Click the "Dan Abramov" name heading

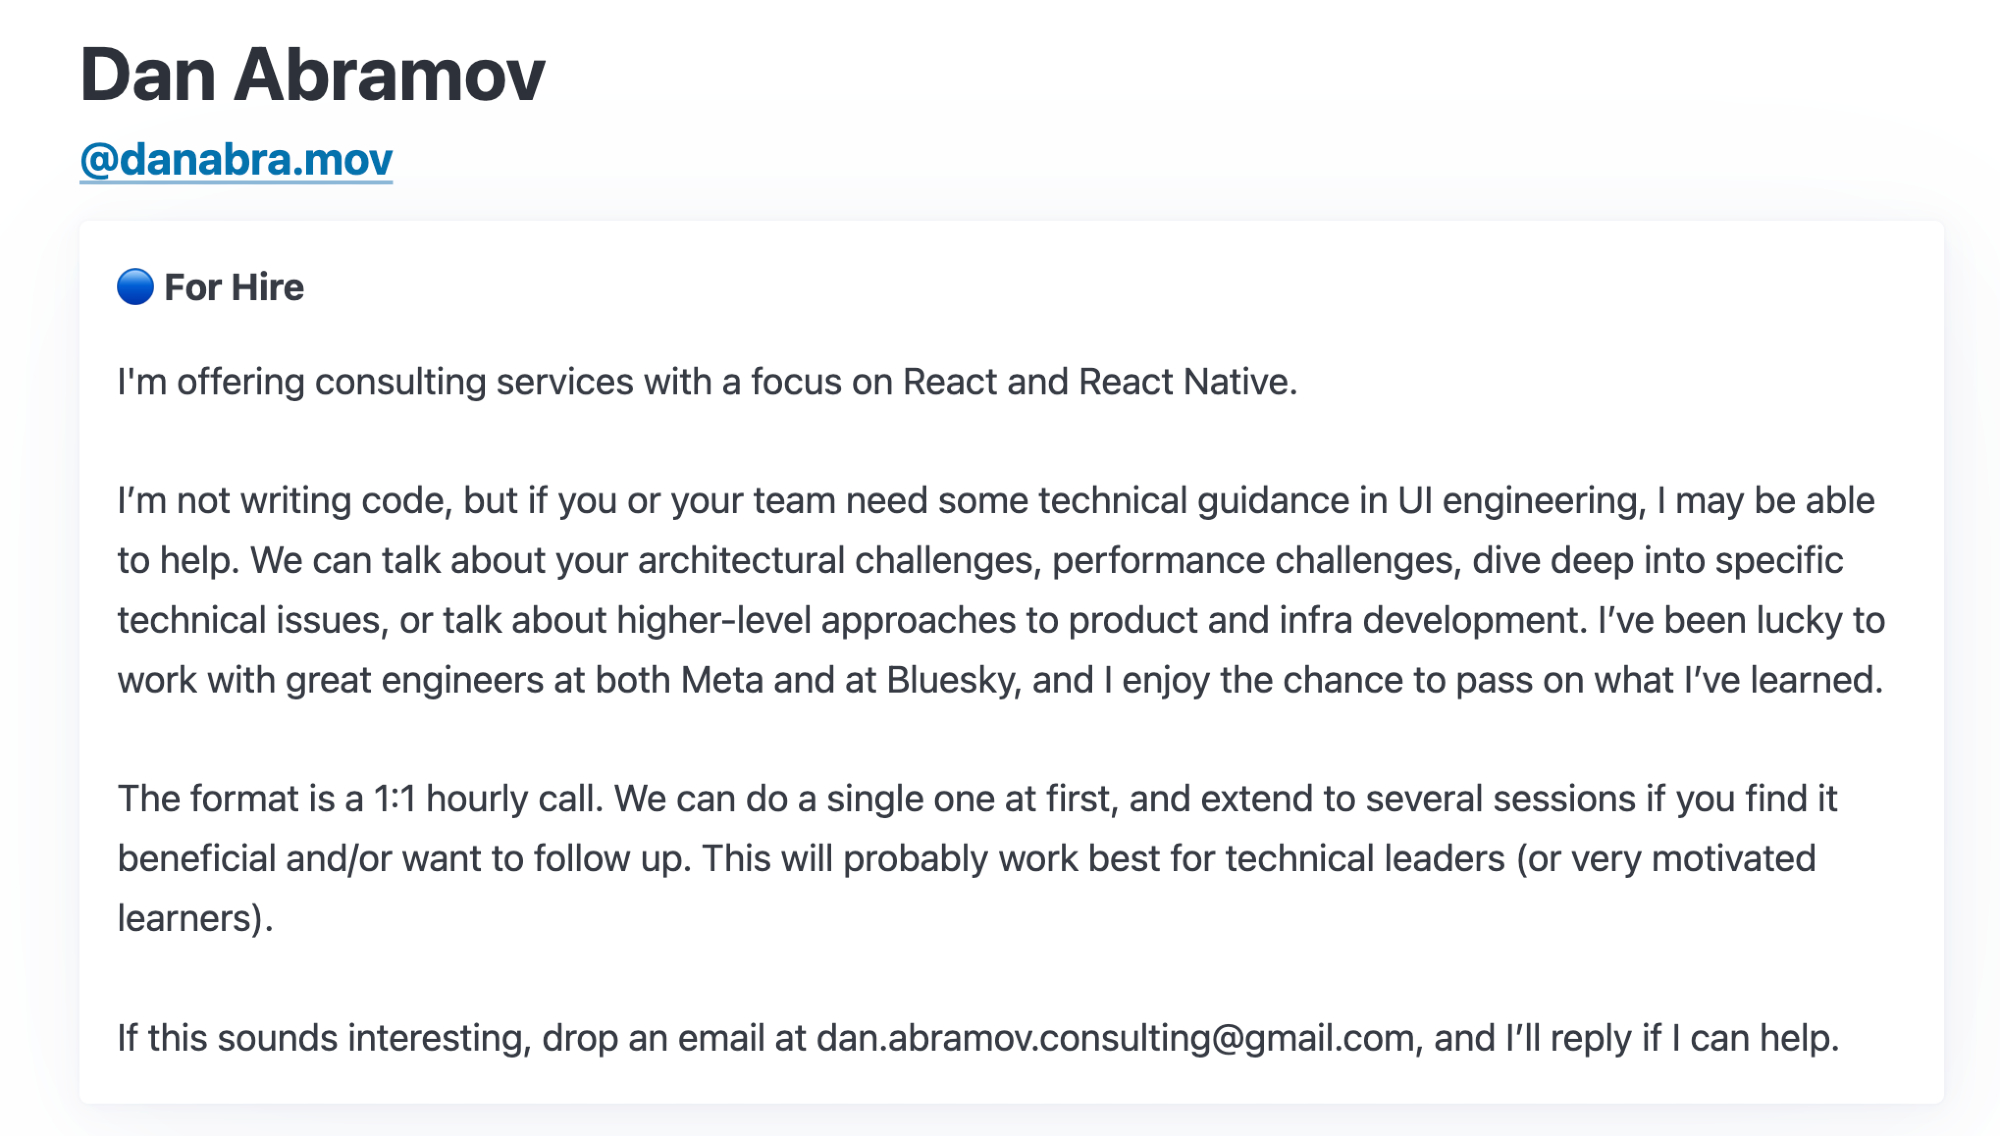[x=312, y=75]
